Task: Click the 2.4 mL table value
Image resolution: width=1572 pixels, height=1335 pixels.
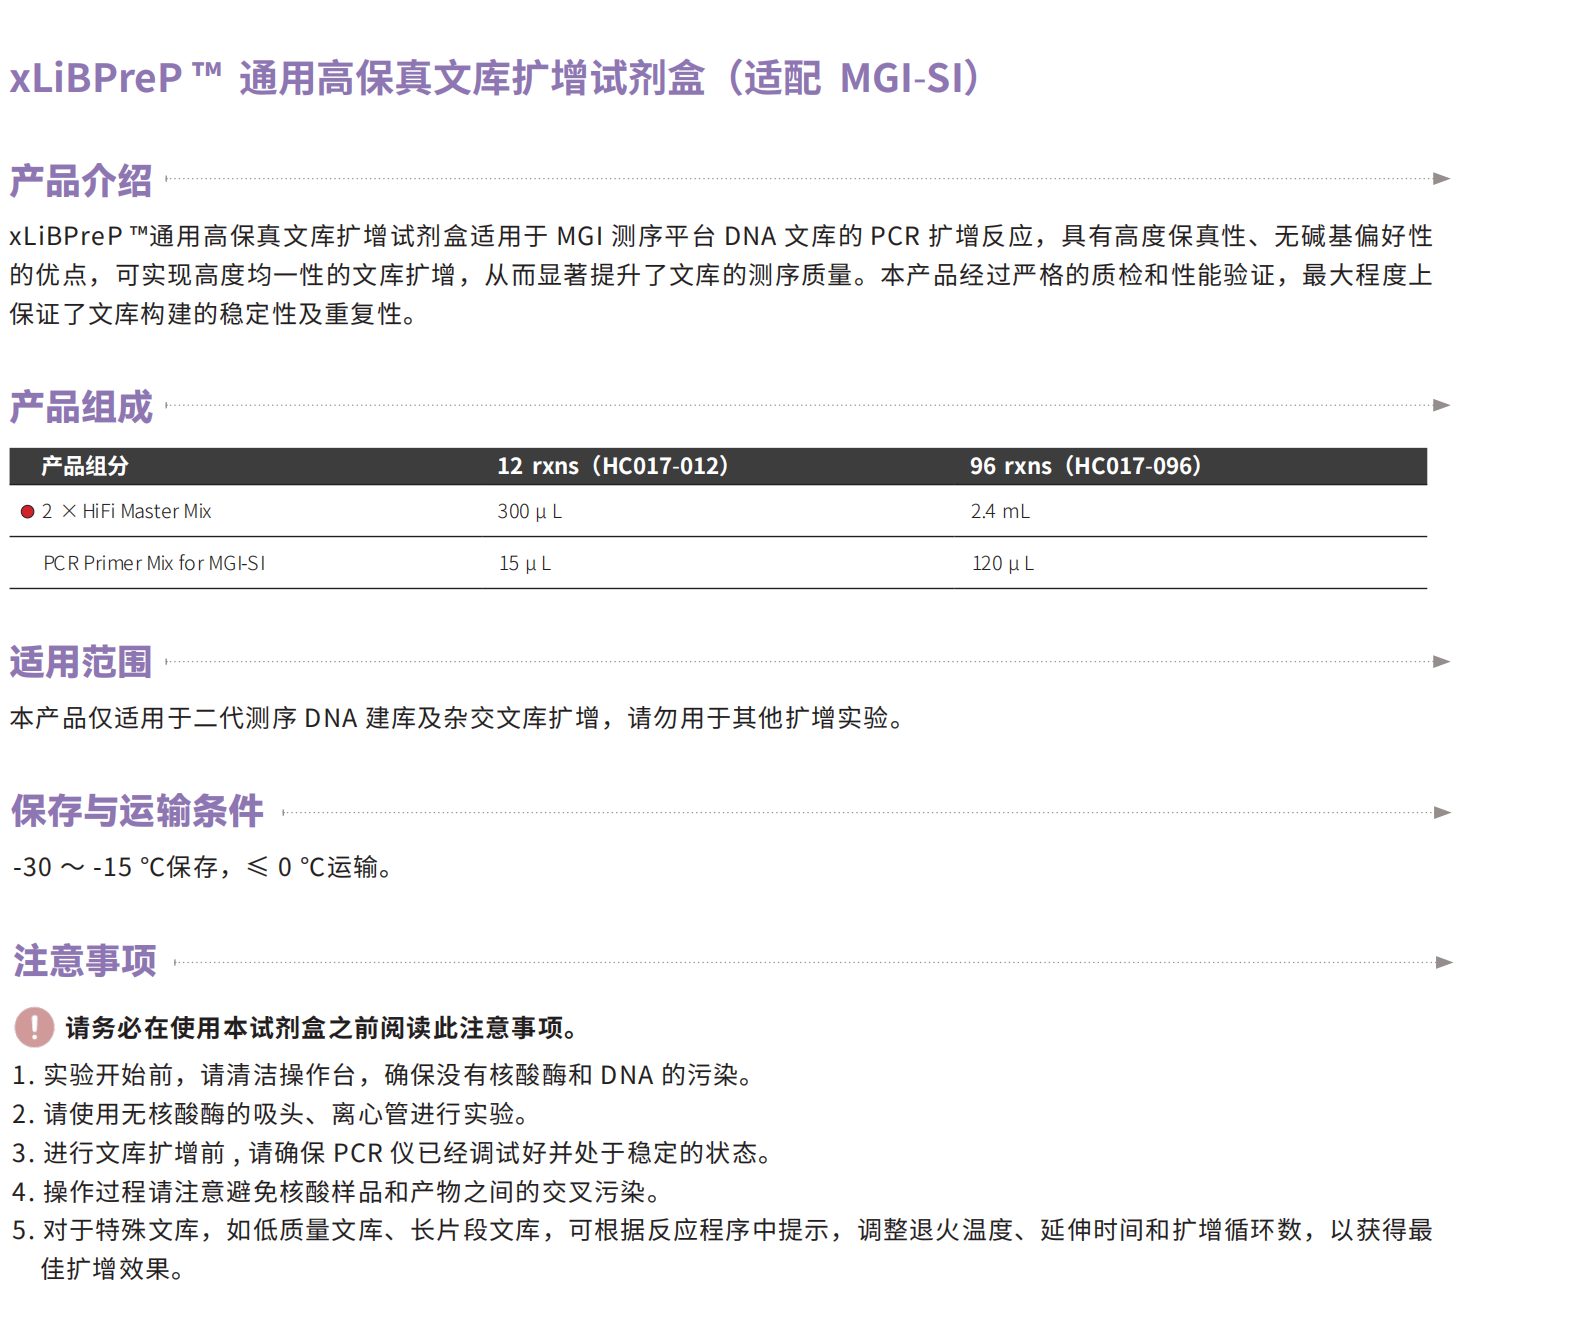Action: [1000, 511]
